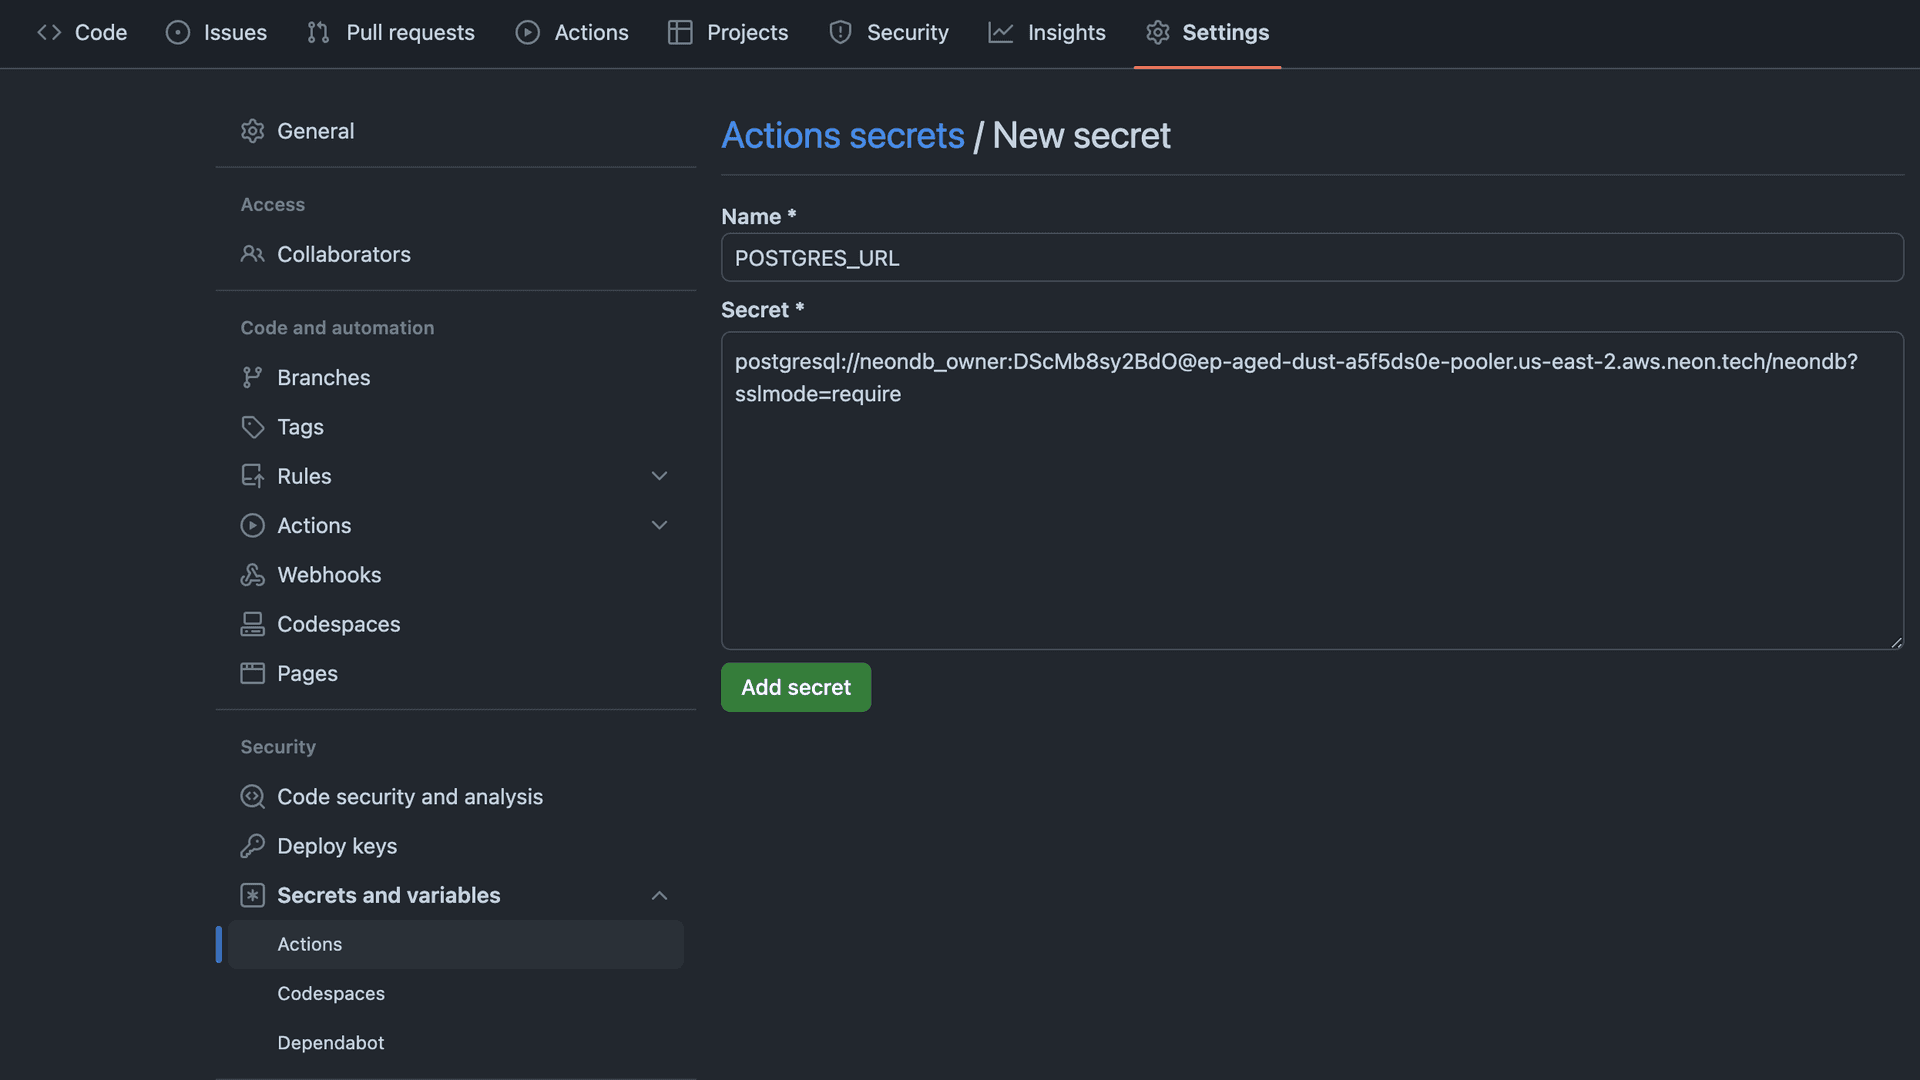The image size is (1920, 1080).
Task: Select Dependabot under Secrets and variables
Action: [x=330, y=1042]
